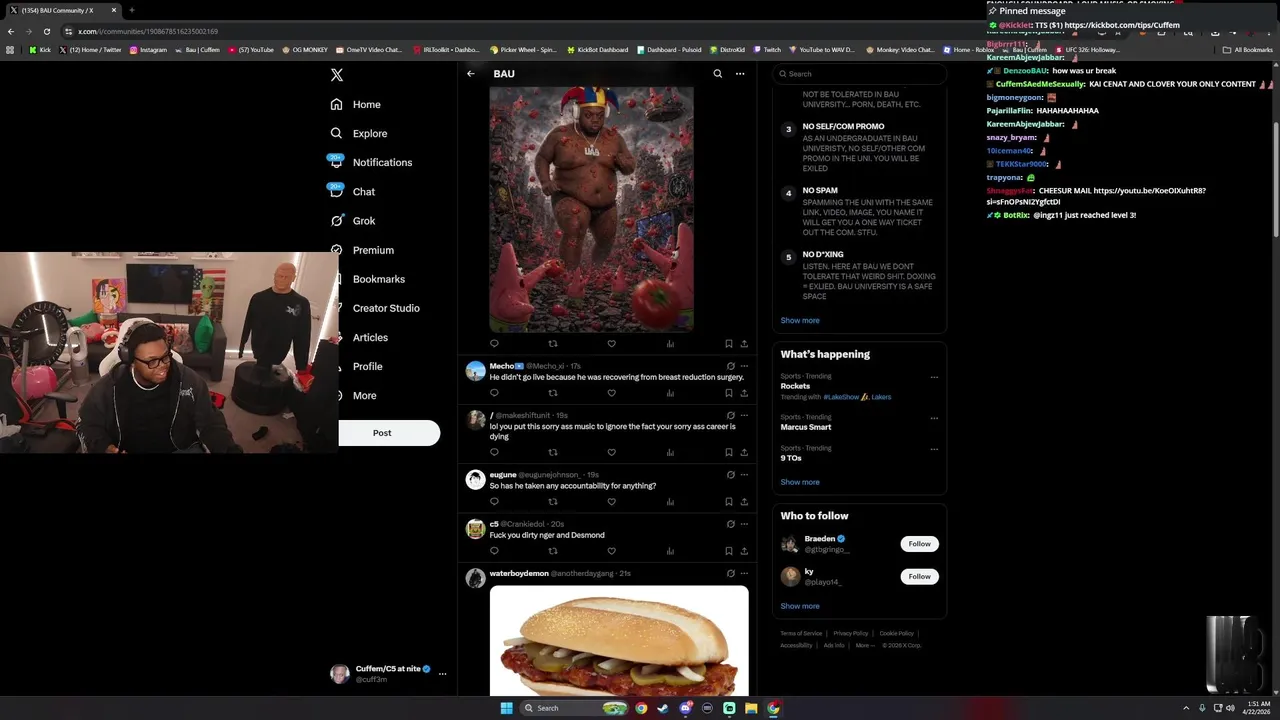Click the community search magnifier icon
Image resolution: width=1280 pixels, height=720 pixels.
(x=717, y=74)
